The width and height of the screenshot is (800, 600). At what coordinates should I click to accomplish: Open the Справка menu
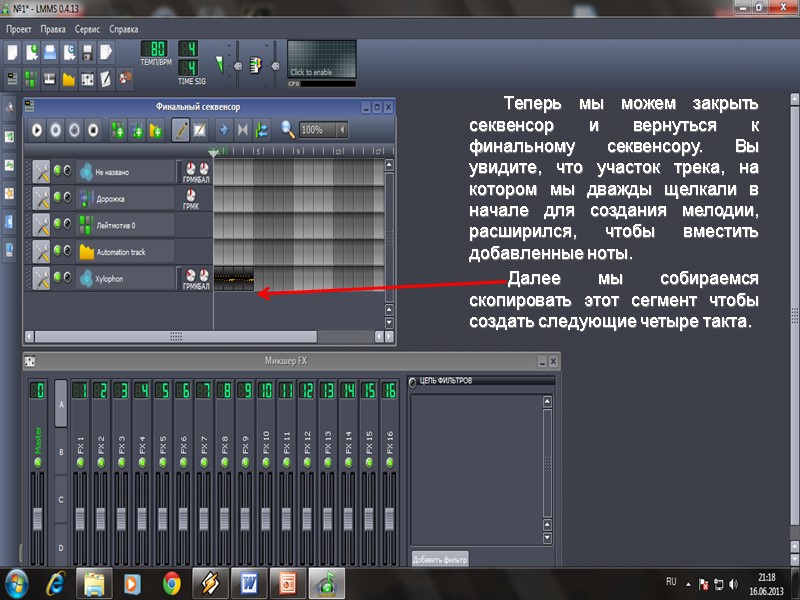(x=123, y=29)
